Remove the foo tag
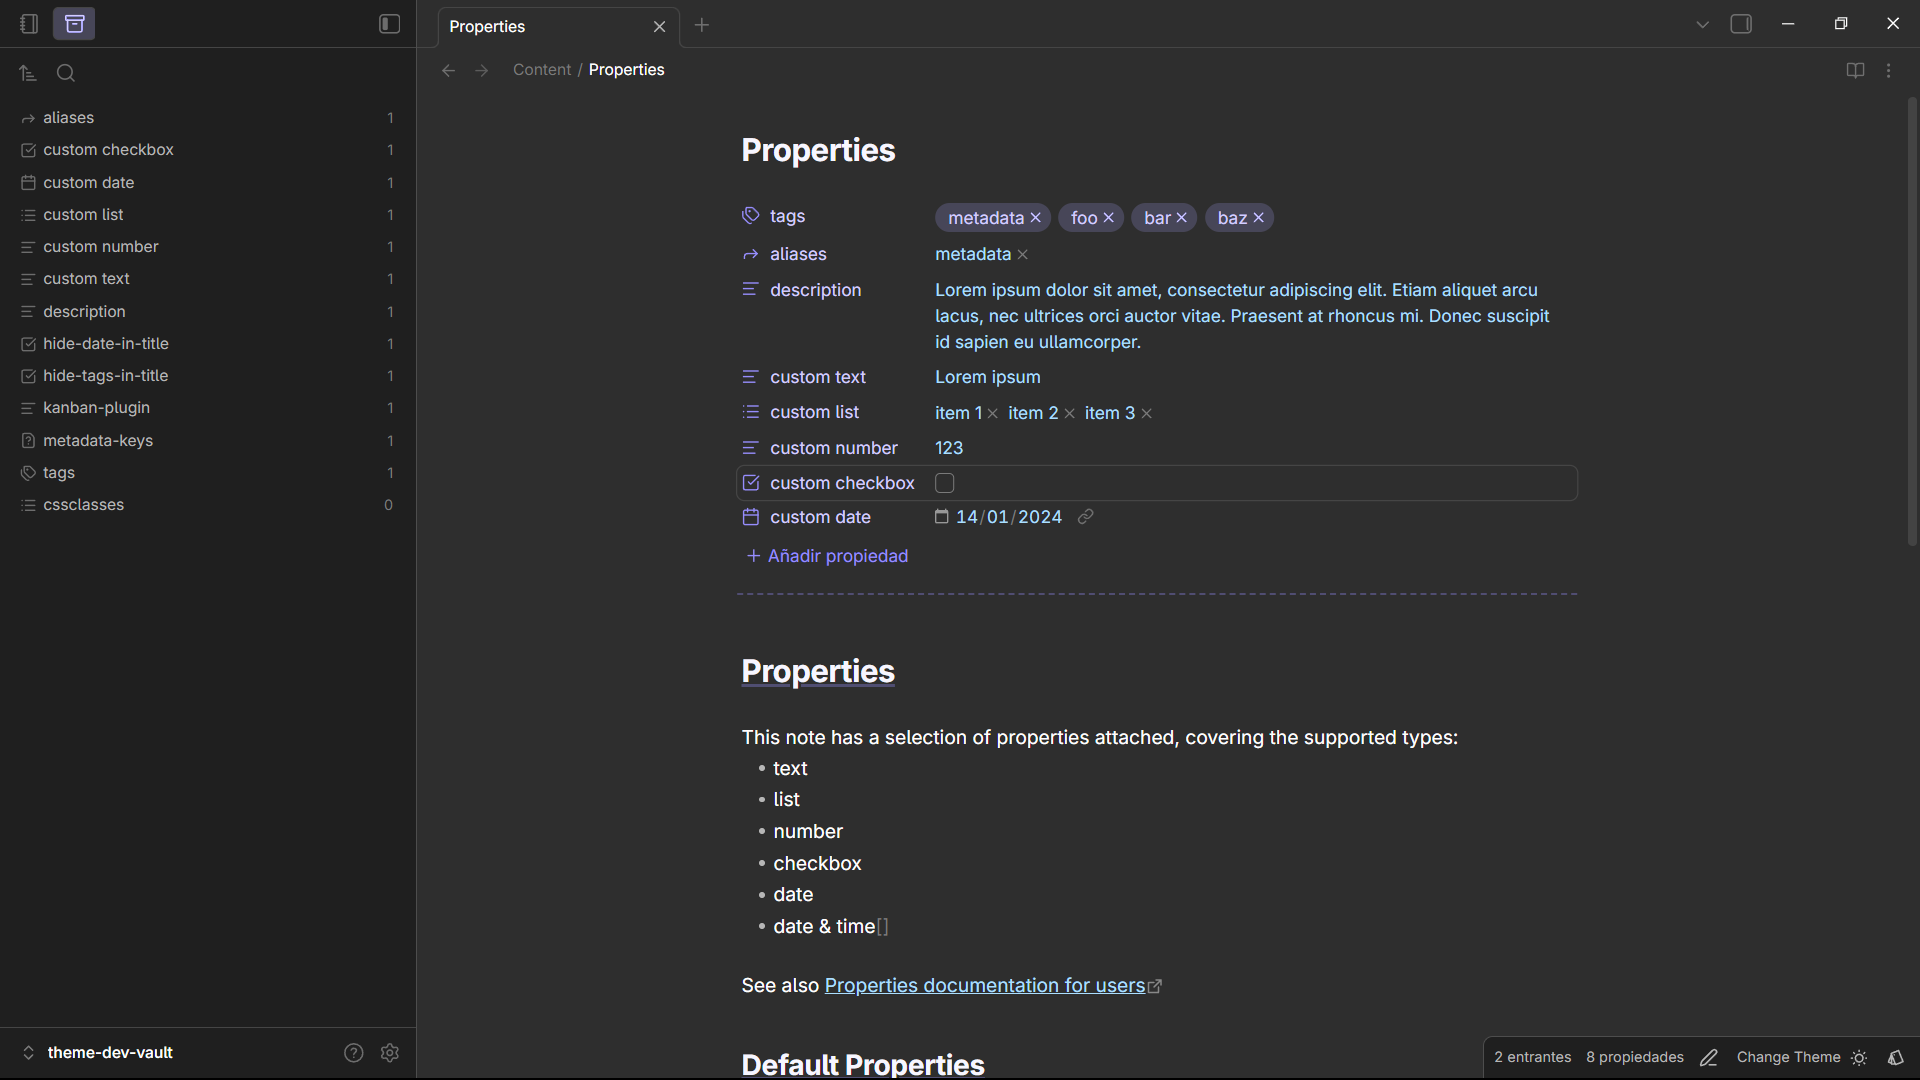This screenshot has width=1920, height=1080. click(1109, 218)
